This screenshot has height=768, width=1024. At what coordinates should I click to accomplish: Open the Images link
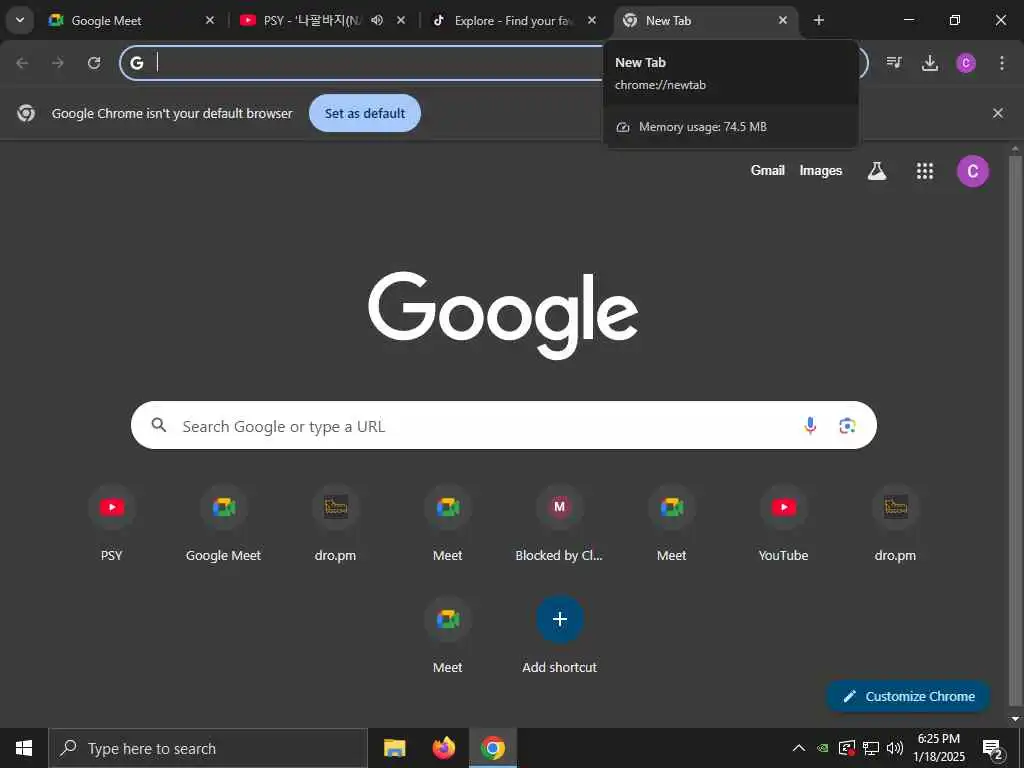click(x=821, y=170)
